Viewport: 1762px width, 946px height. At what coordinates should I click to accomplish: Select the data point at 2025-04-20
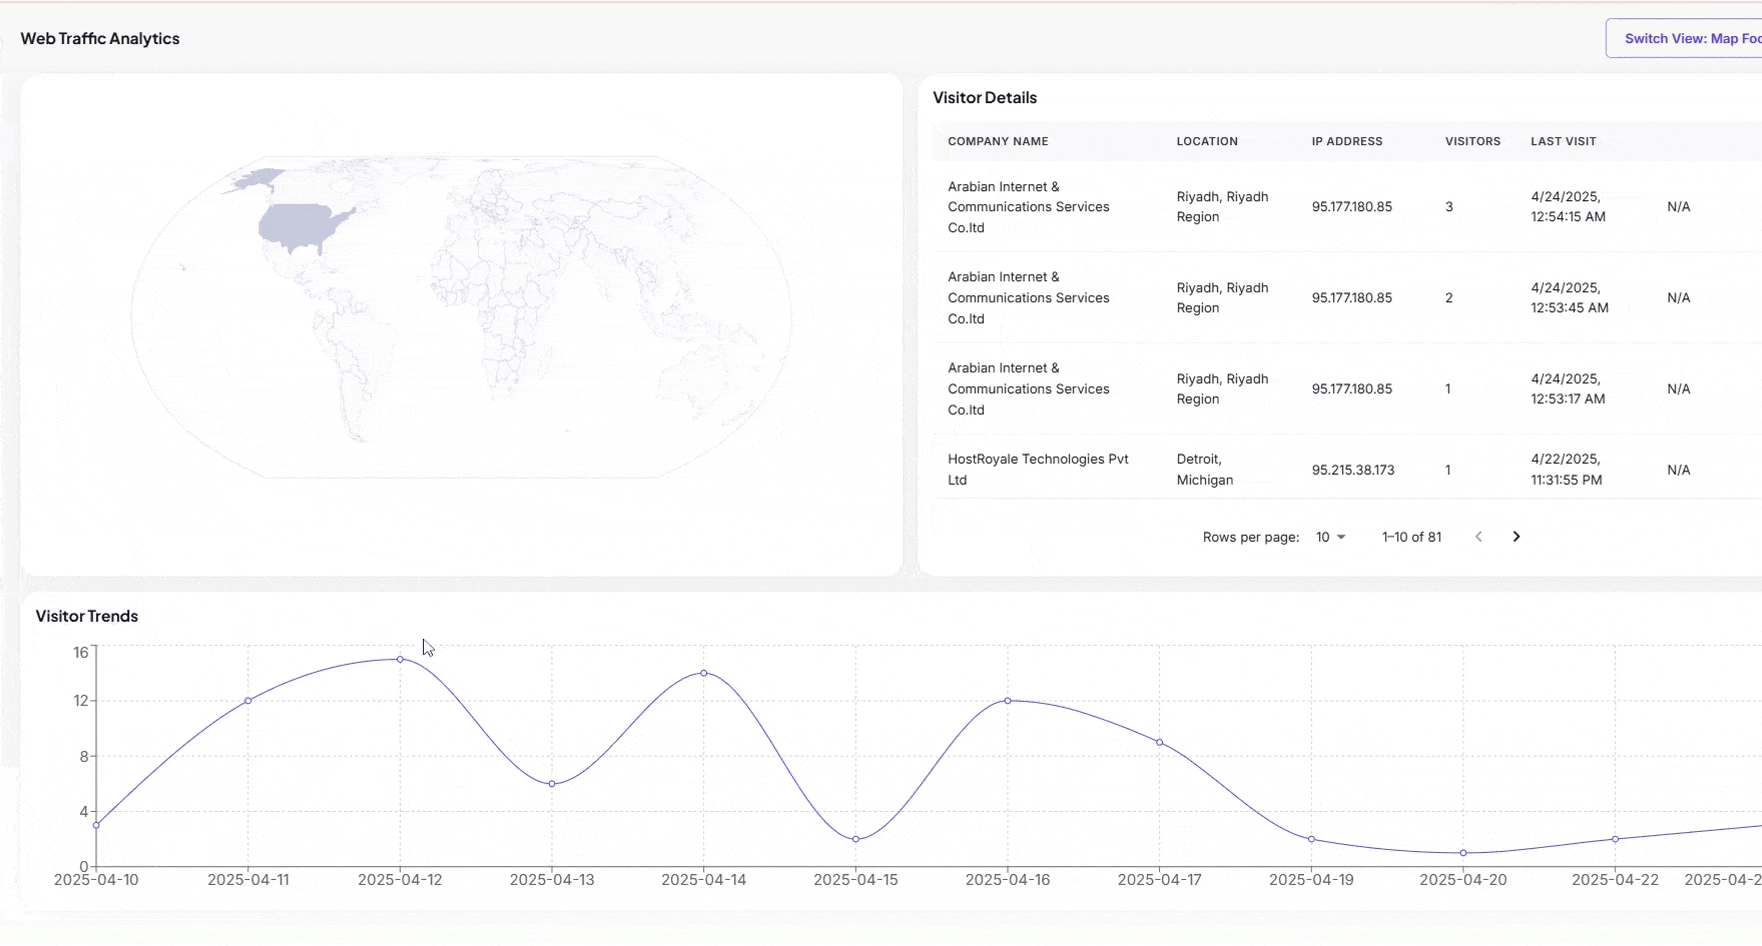1463,853
